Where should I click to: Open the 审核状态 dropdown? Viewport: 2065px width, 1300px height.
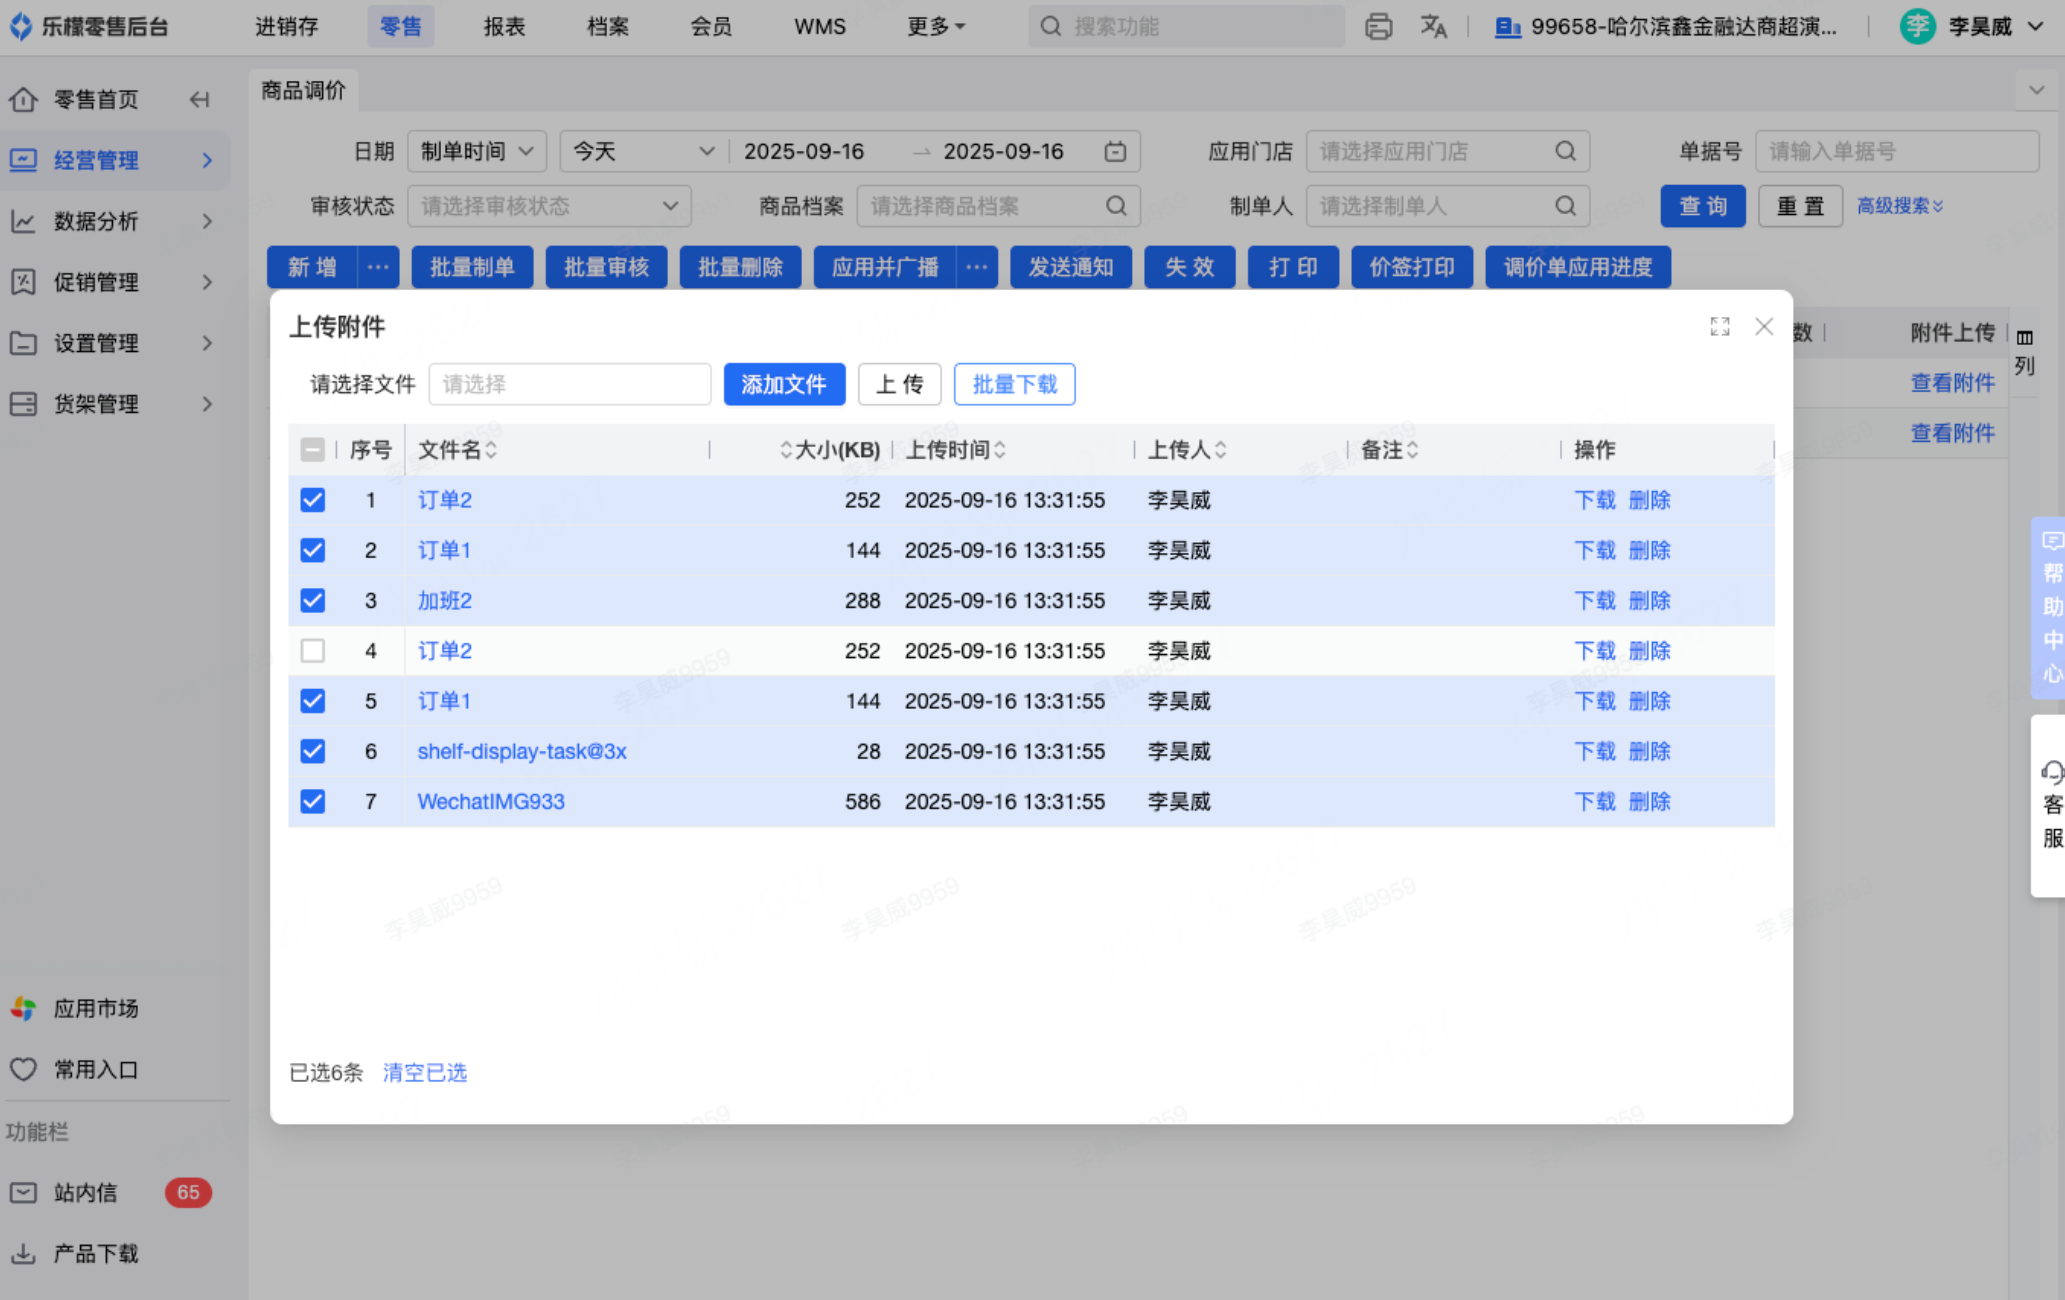[x=549, y=206]
